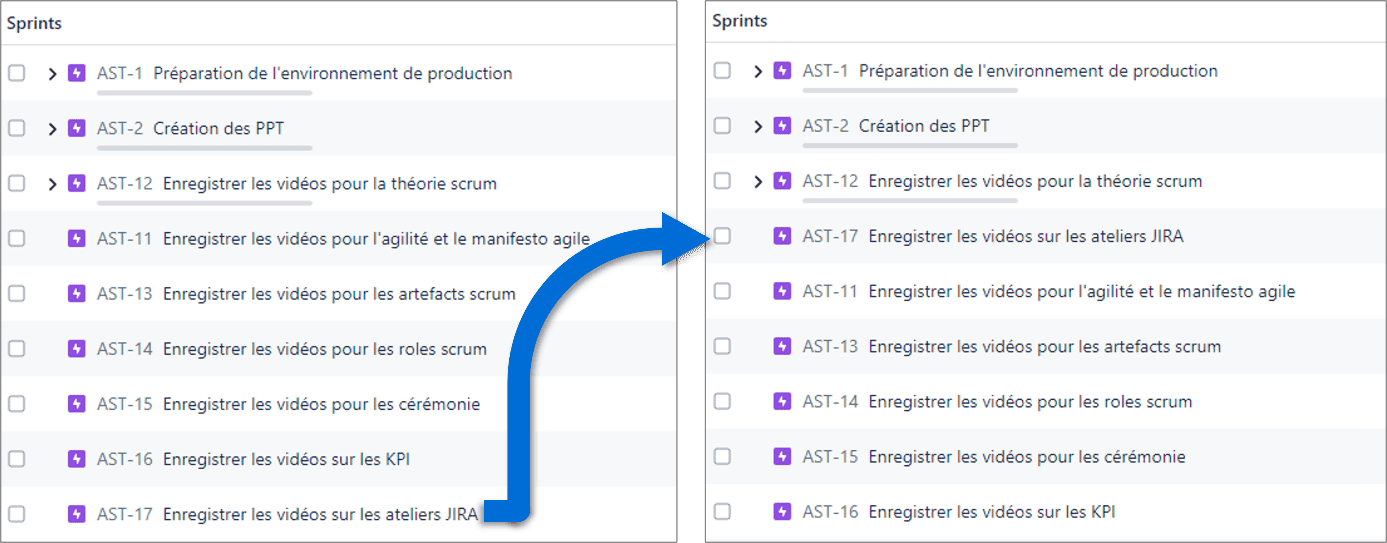Expand AST-12 scrum theory epic in right panel
The width and height of the screenshot is (1387, 543).
click(x=758, y=182)
